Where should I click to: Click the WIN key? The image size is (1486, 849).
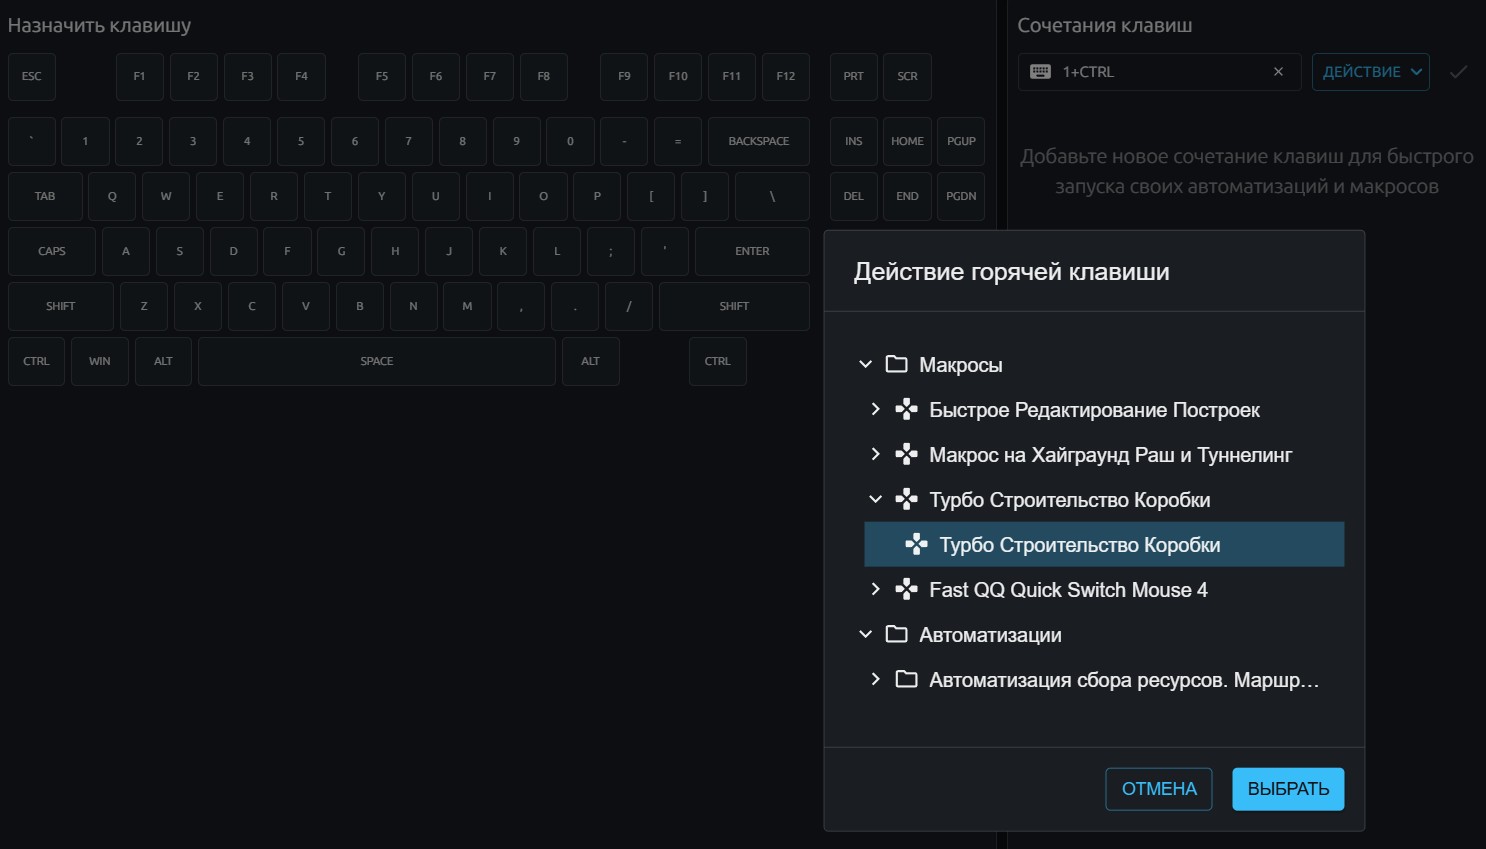pos(100,362)
